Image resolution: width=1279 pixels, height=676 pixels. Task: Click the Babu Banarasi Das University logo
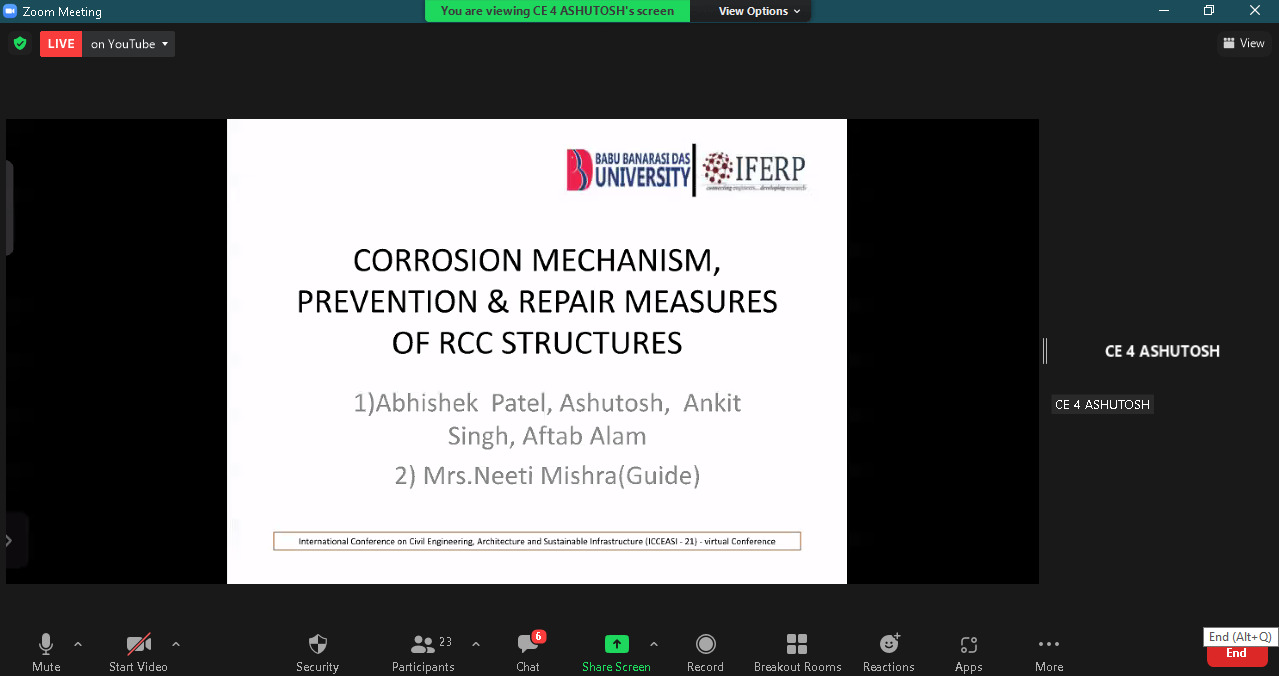point(628,169)
